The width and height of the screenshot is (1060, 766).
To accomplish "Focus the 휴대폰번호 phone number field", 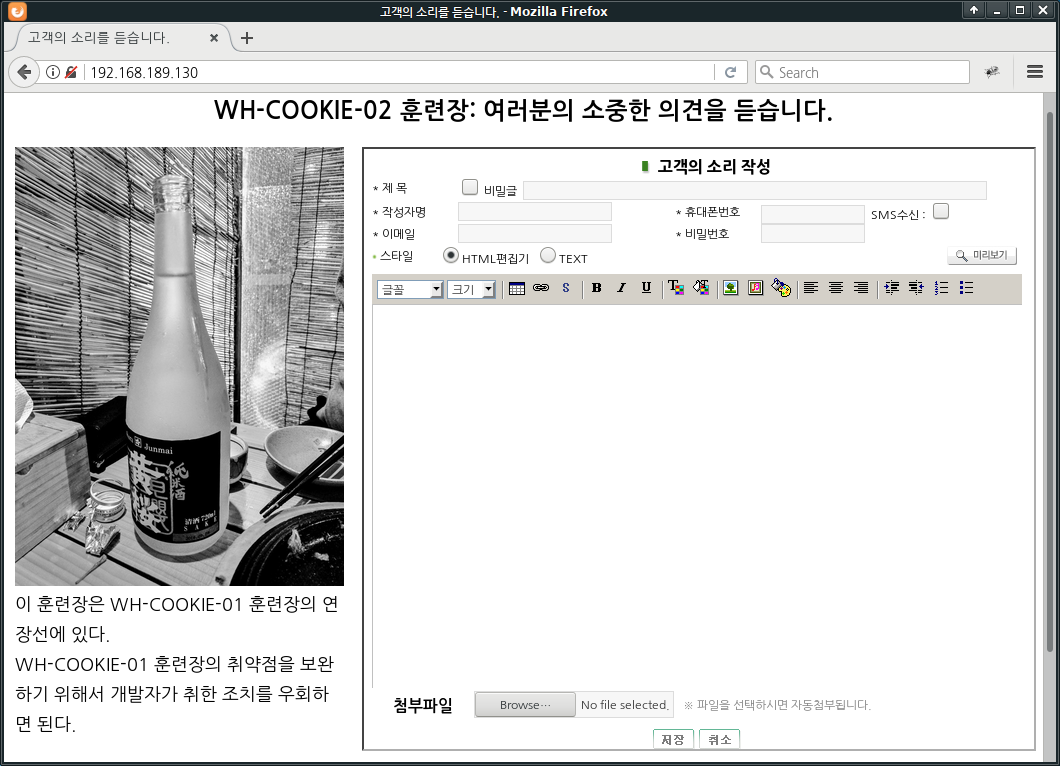I will 813,214.
